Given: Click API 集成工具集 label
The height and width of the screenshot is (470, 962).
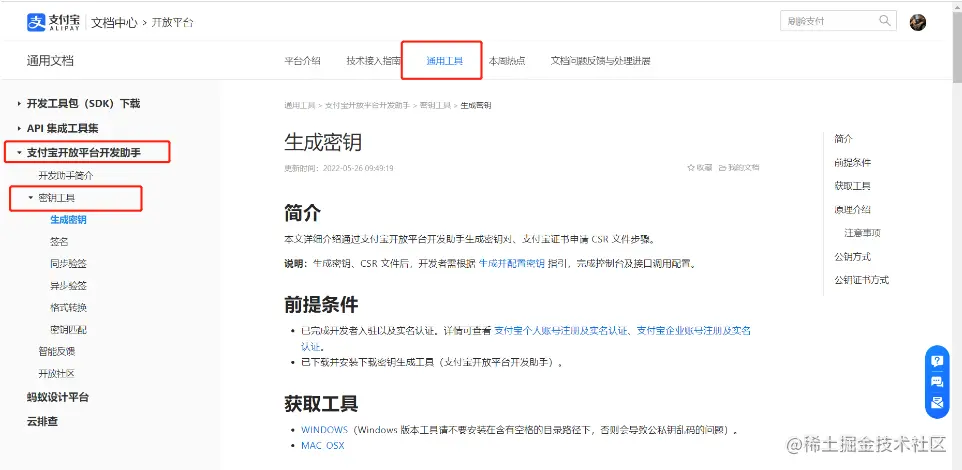Looking at the screenshot, I should click(x=63, y=128).
